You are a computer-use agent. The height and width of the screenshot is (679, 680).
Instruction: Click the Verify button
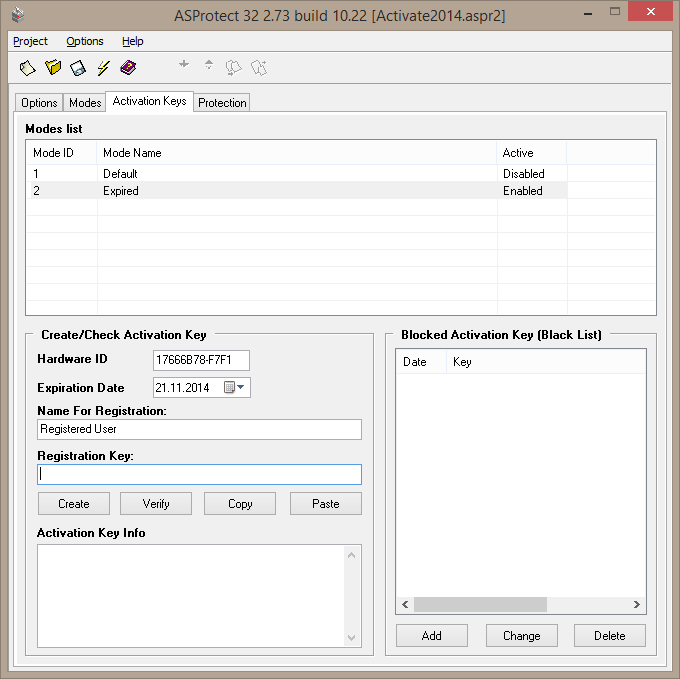(156, 503)
